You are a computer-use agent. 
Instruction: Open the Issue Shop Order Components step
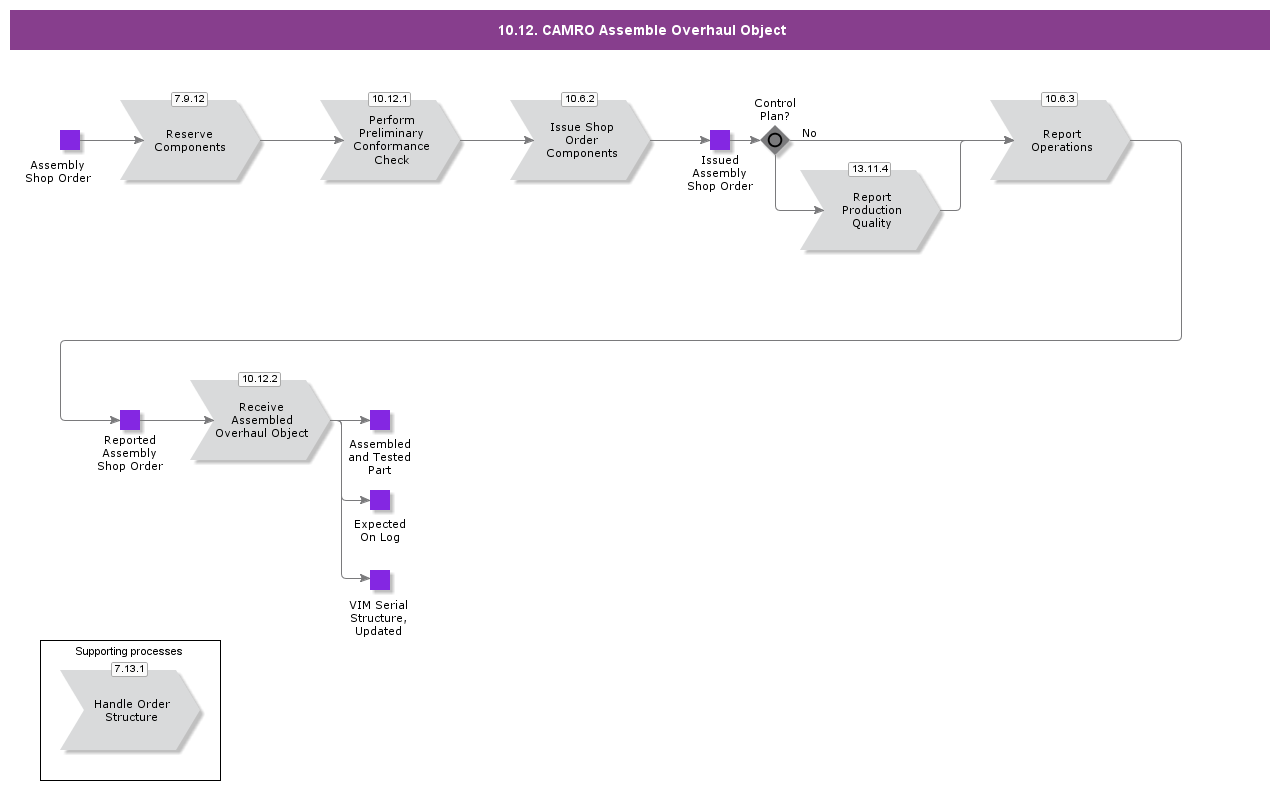pos(581,140)
